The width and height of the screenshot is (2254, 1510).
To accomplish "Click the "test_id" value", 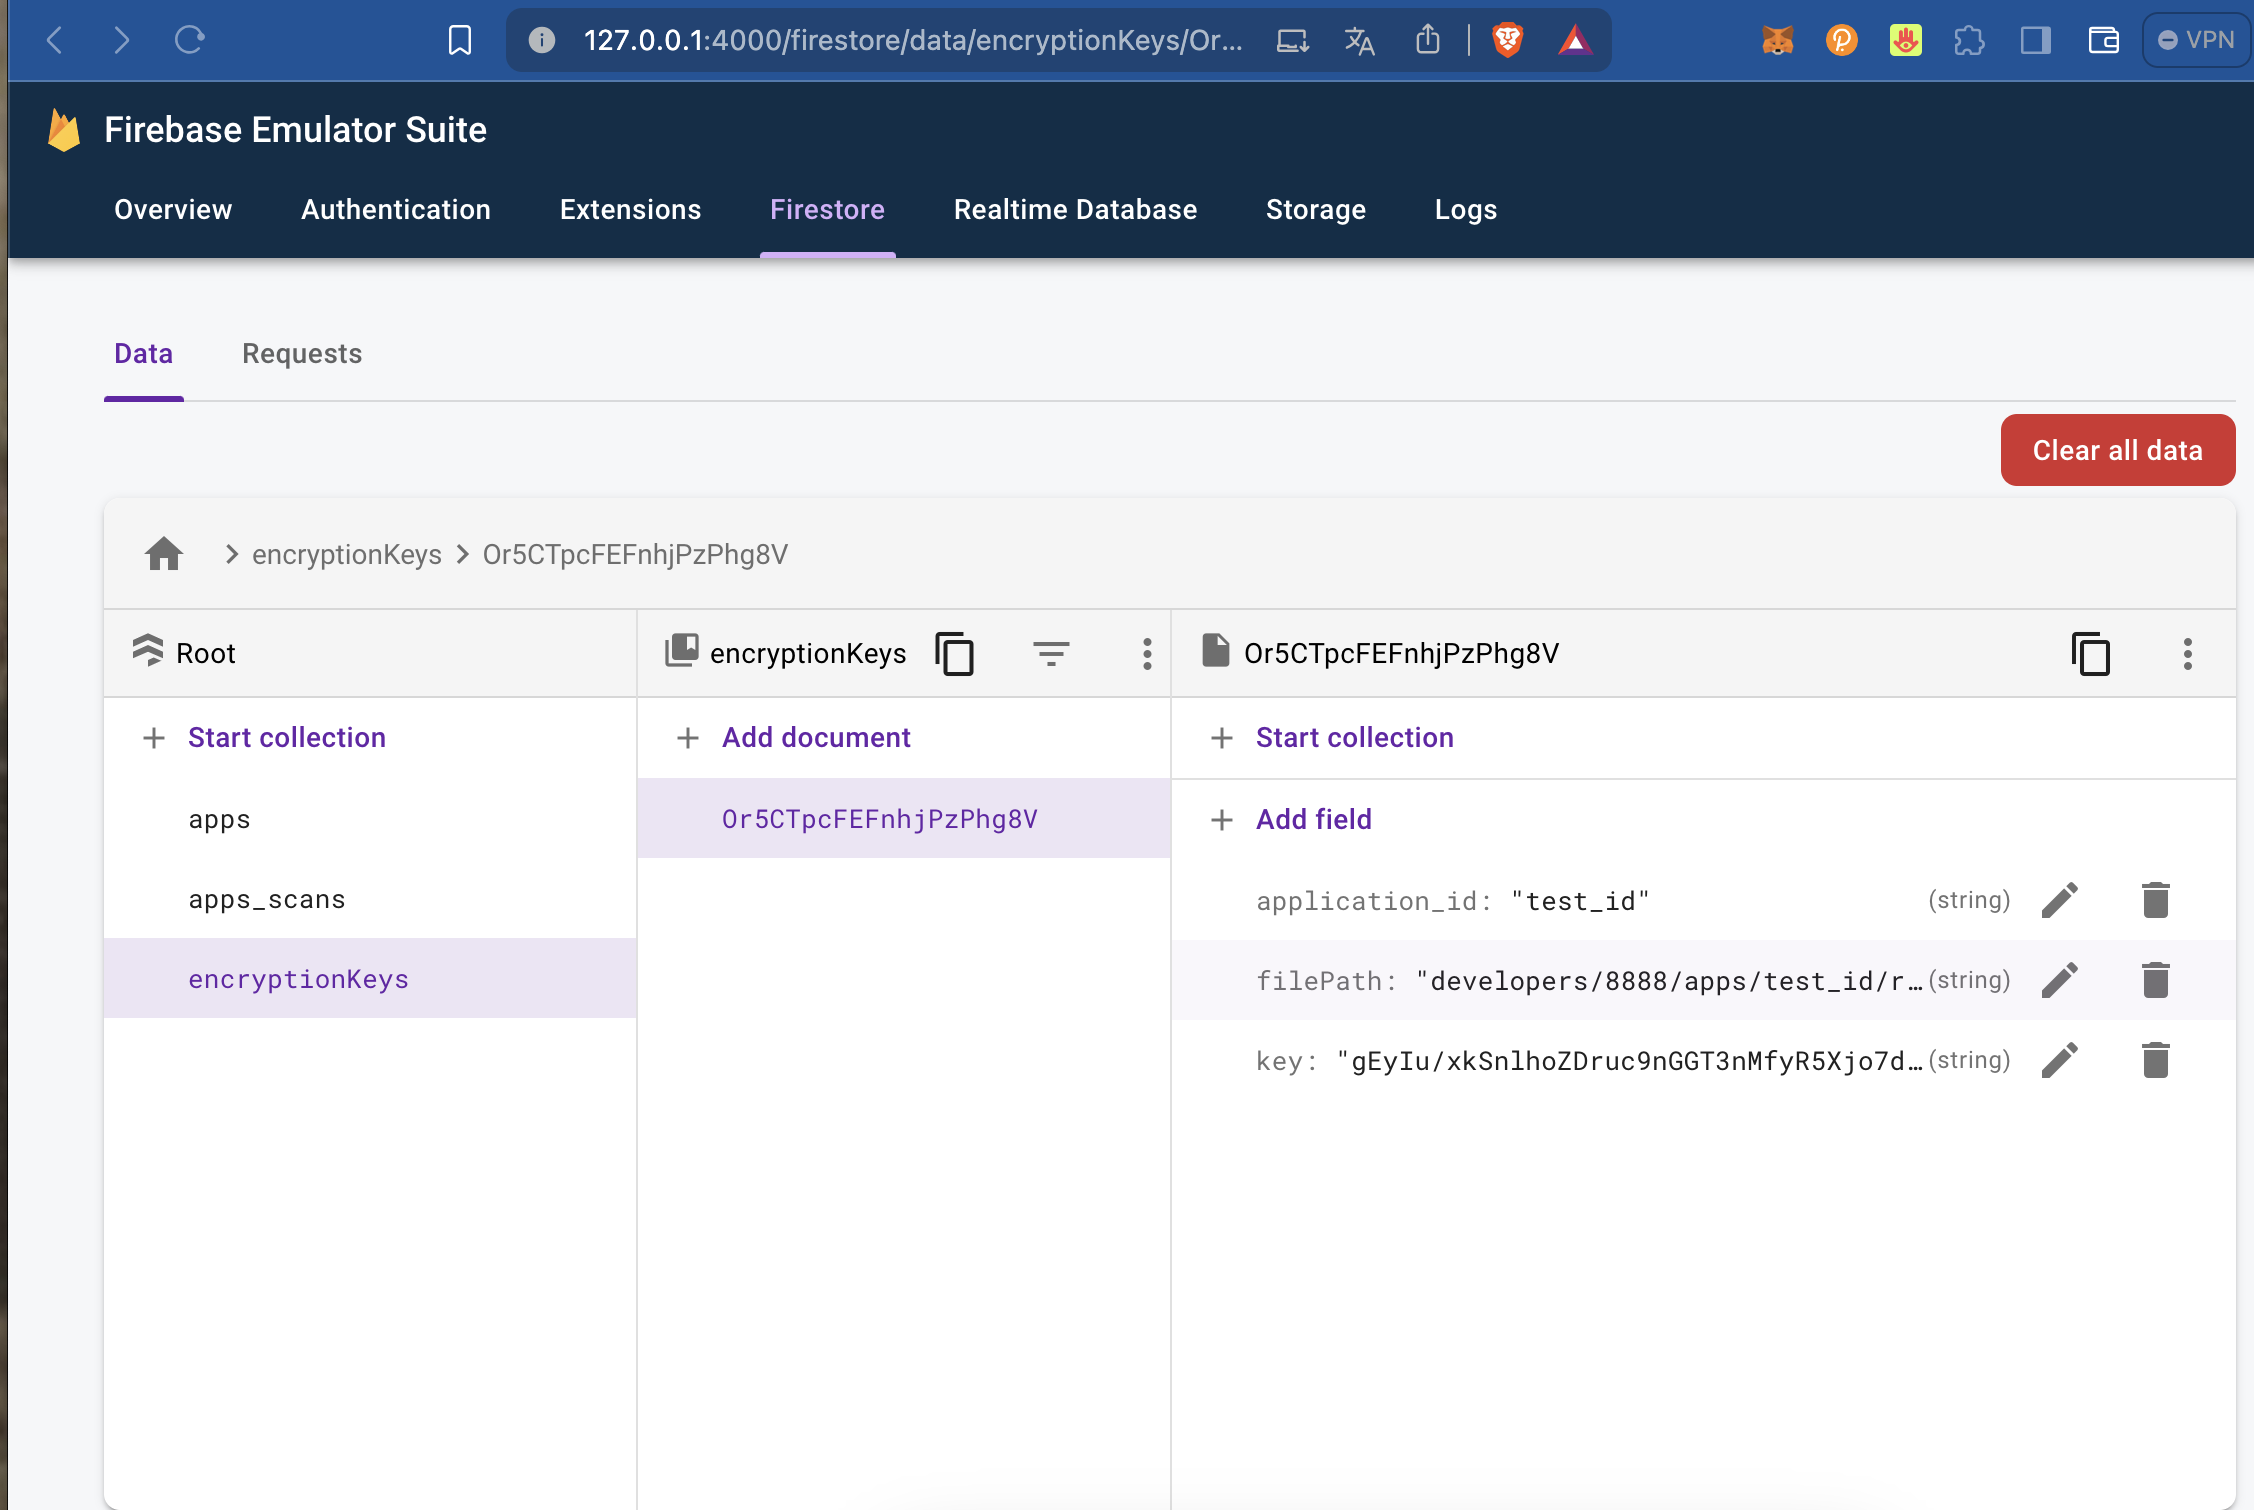I will pyautogui.click(x=1579, y=900).
